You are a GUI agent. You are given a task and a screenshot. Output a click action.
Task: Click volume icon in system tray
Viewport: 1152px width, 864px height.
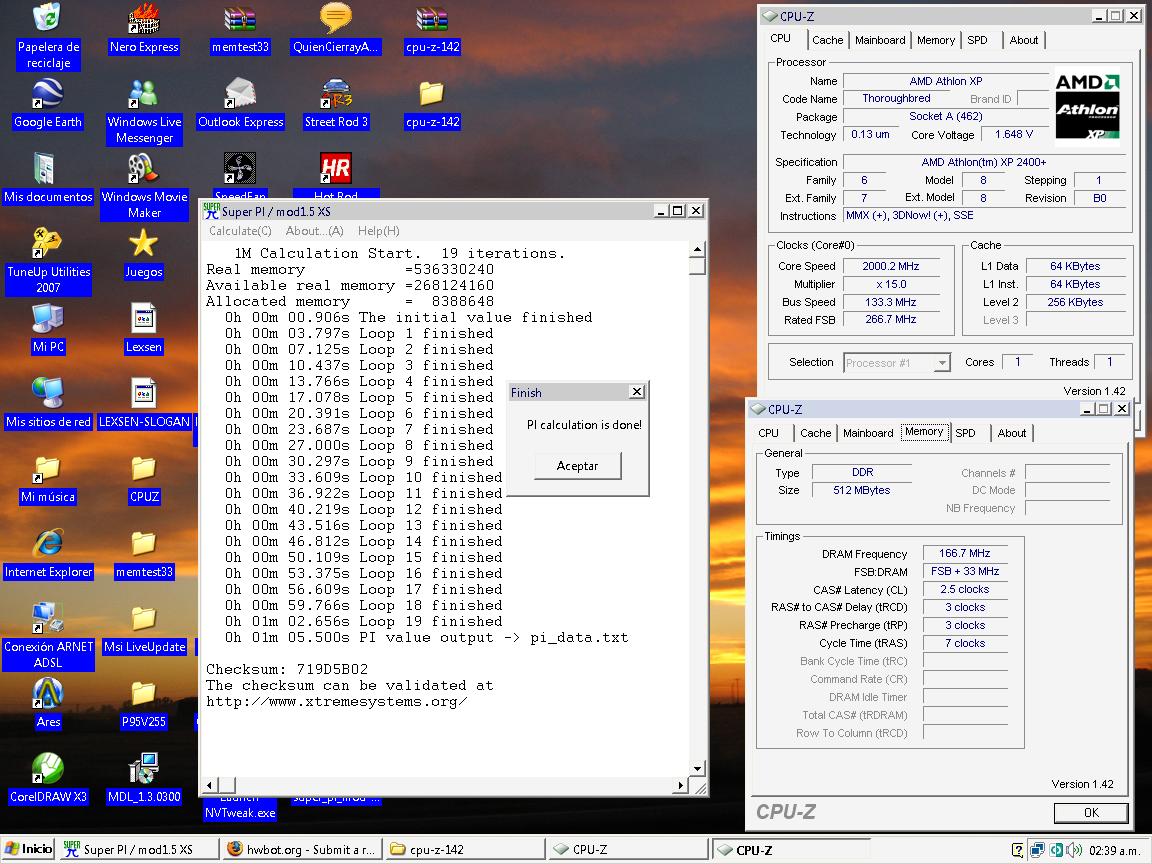1073,850
